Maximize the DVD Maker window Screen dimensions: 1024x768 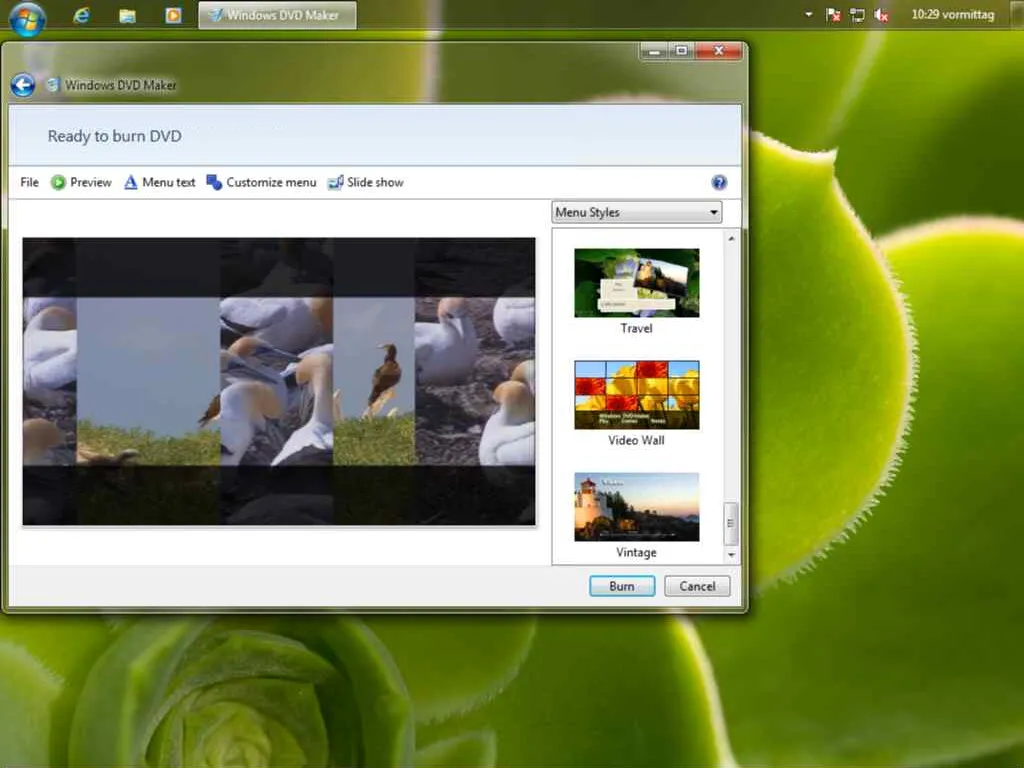coord(682,50)
